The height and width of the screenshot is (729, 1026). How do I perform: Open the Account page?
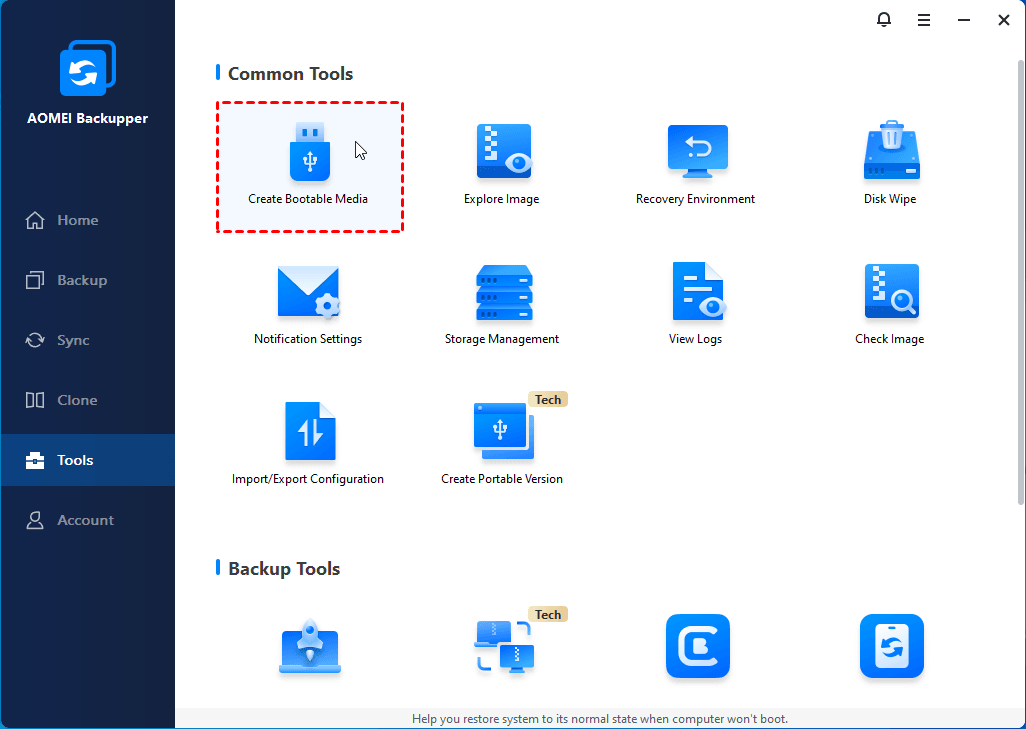click(85, 520)
